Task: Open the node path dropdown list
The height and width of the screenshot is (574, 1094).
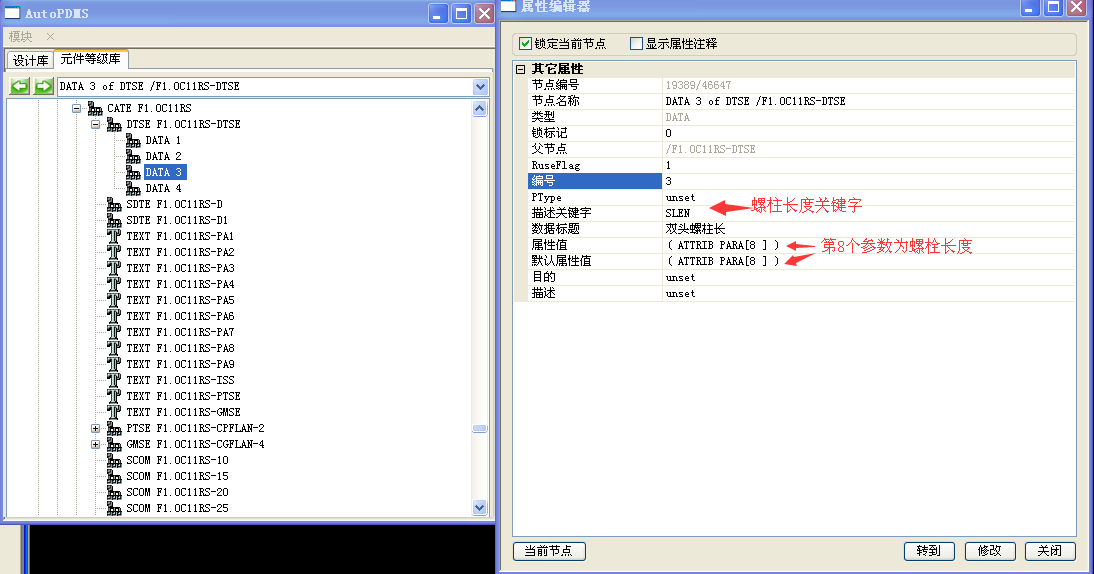Action: (x=480, y=87)
